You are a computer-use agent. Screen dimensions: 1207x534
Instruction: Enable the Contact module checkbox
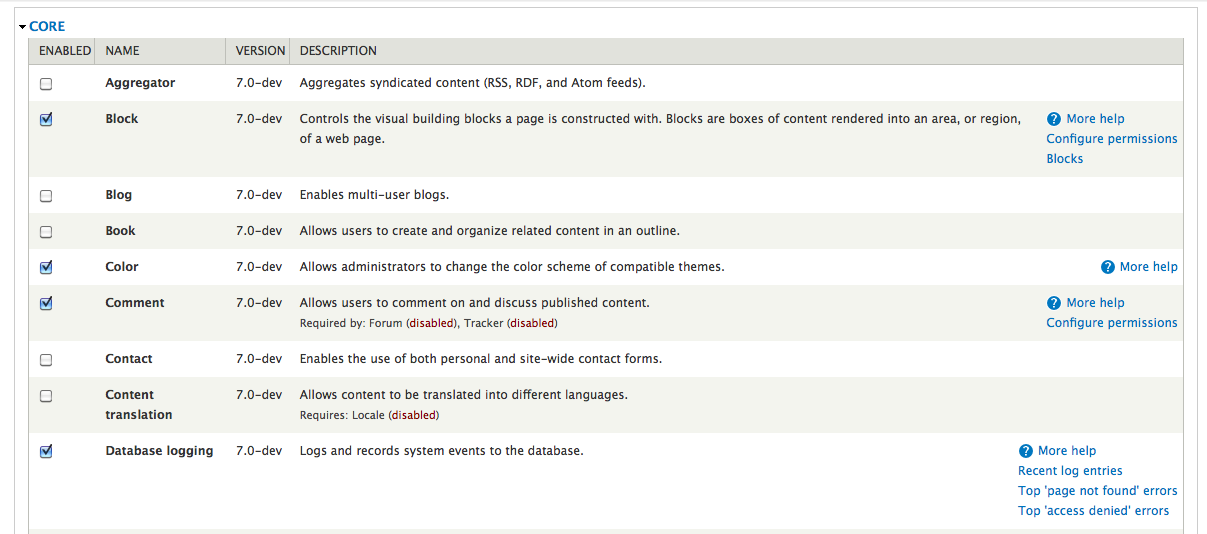coord(46,360)
